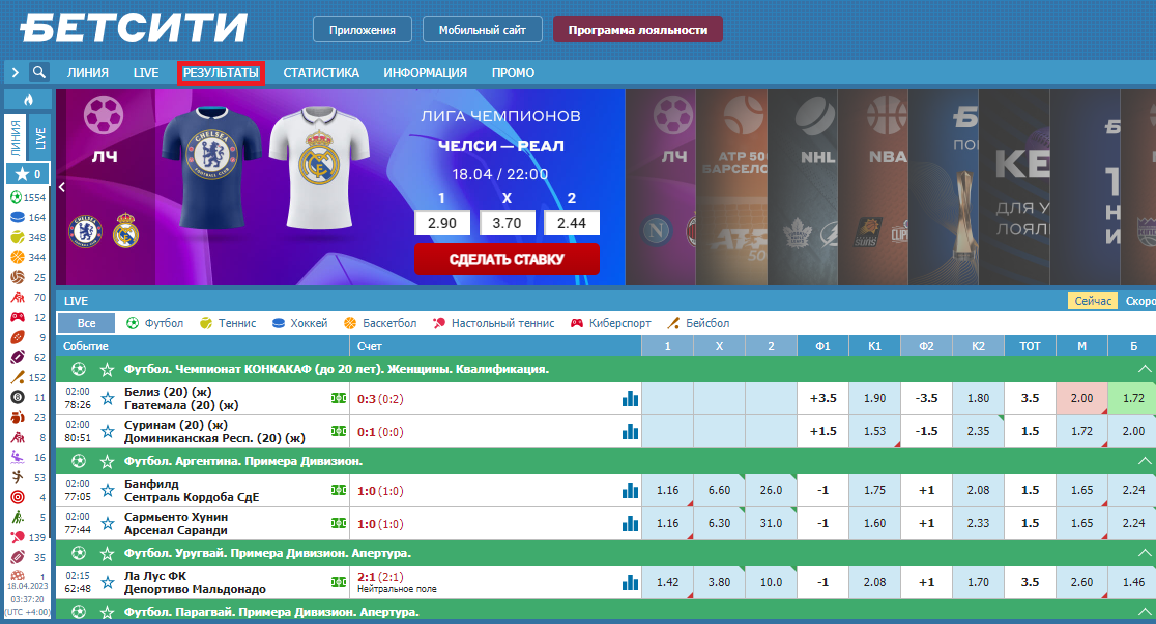Go to previous banner slide
1156x624 pixels.
[62, 187]
